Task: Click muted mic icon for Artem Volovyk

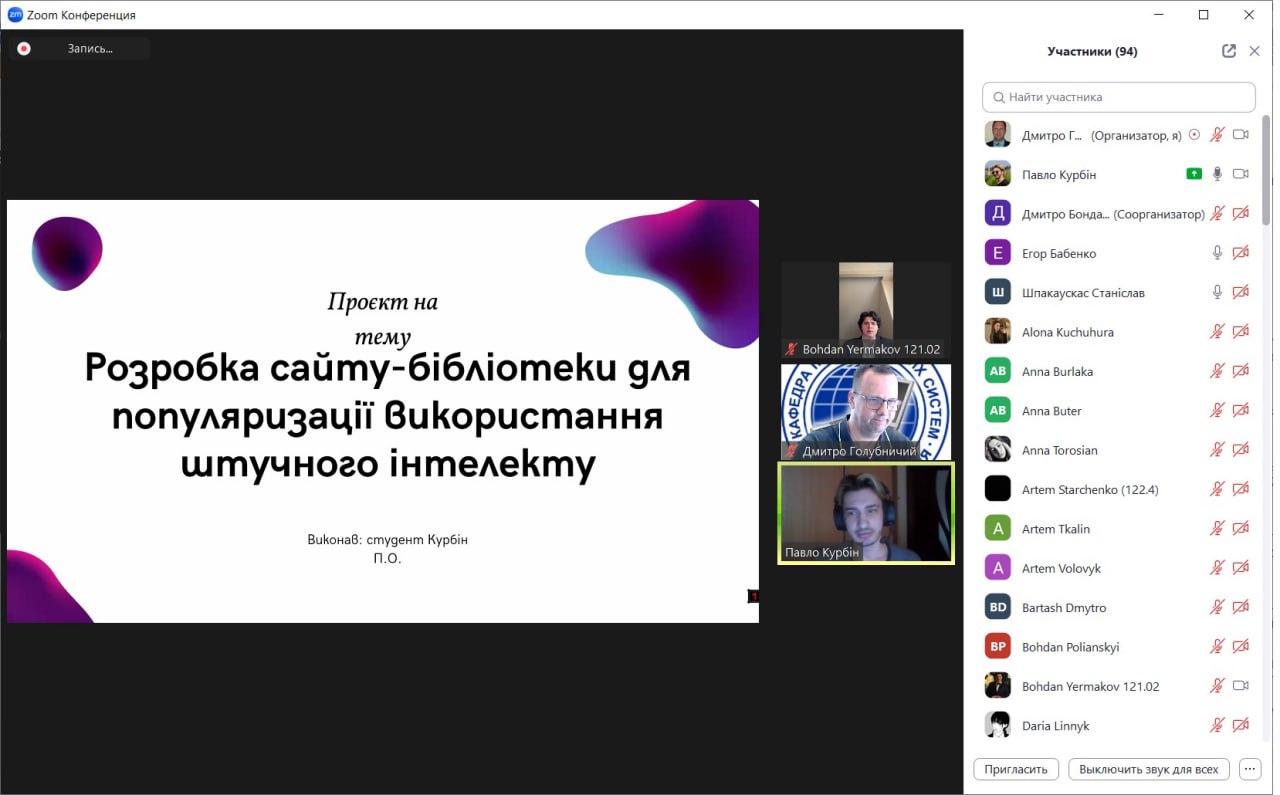Action: coord(1217,568)
